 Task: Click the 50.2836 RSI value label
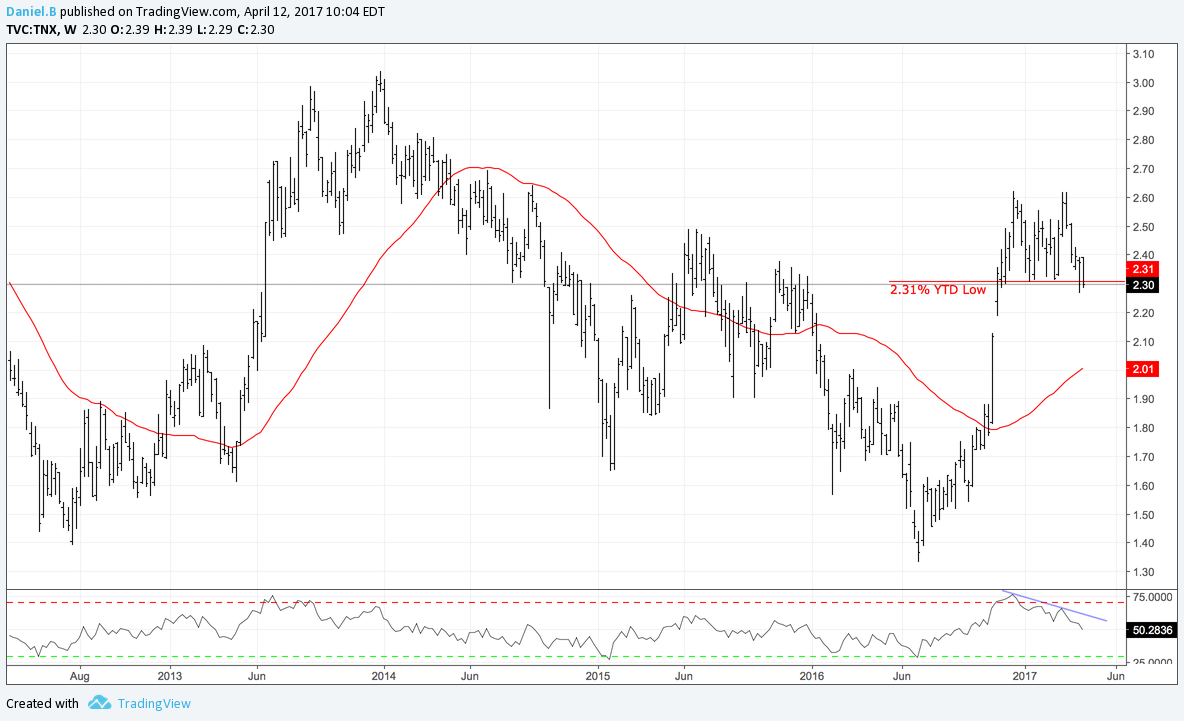[x=1152, y=630]
